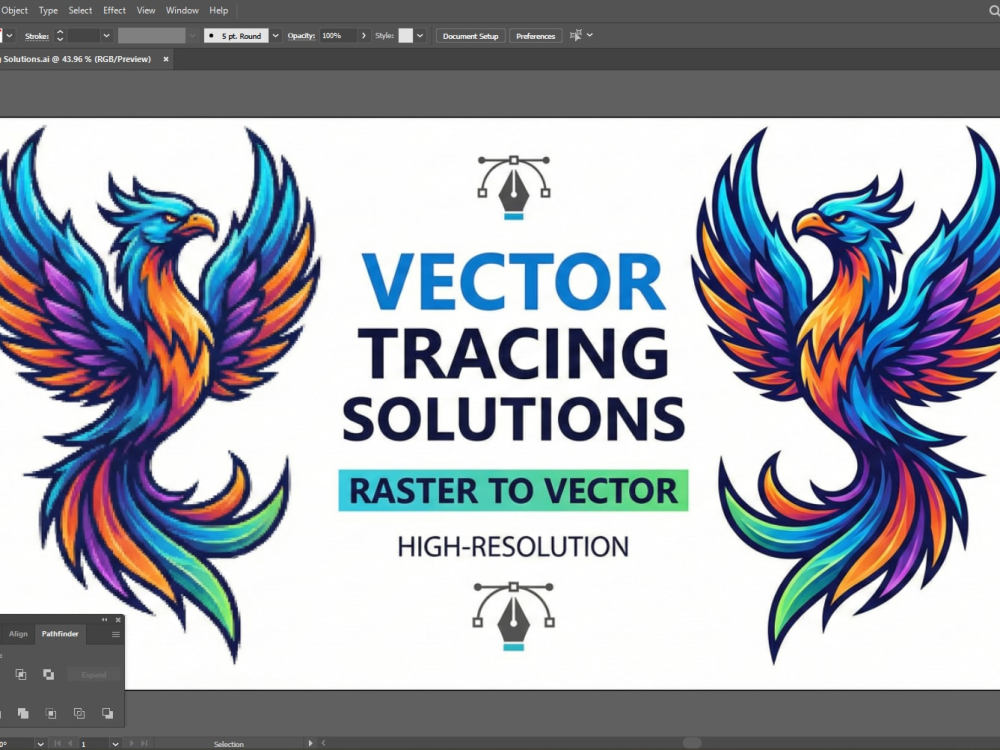The width and height of the screenshot is (1000, 750).
Task: Select the RASTER TO VECTOR gradient banner
Action: pos(513,490)
